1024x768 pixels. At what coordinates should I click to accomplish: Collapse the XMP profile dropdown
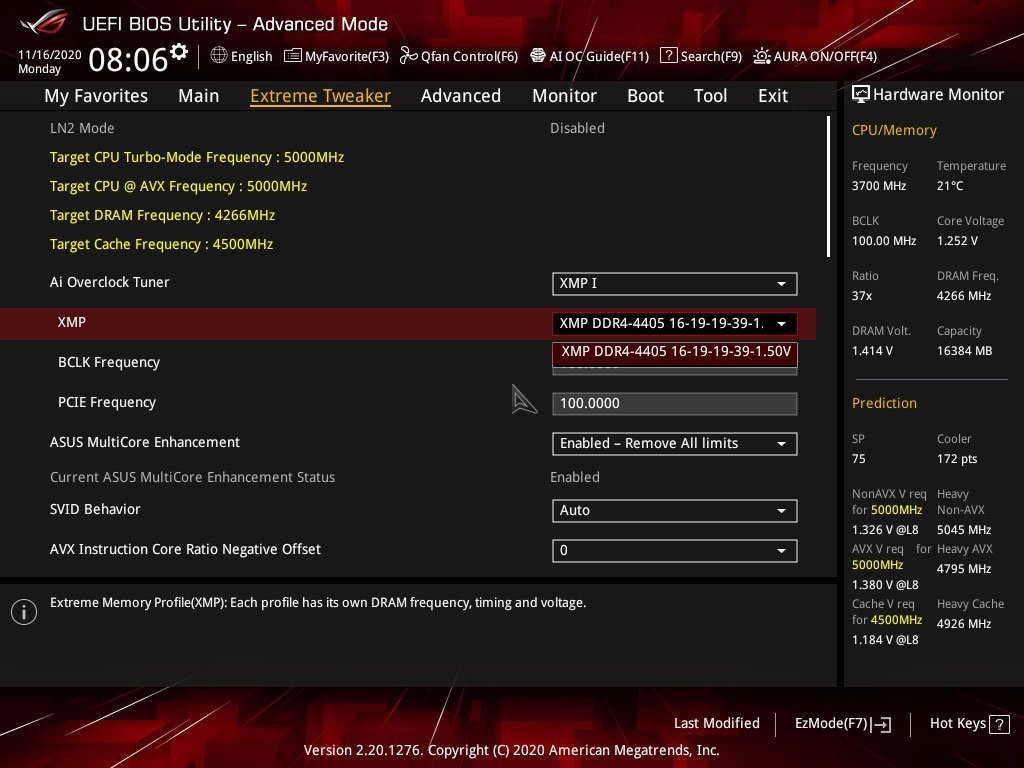(675, 323)
